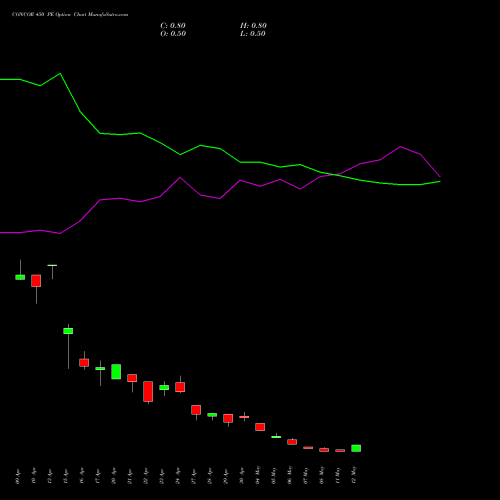Select the 11 May date label
This screenshot has width=500, height=500.
(338, 475)
